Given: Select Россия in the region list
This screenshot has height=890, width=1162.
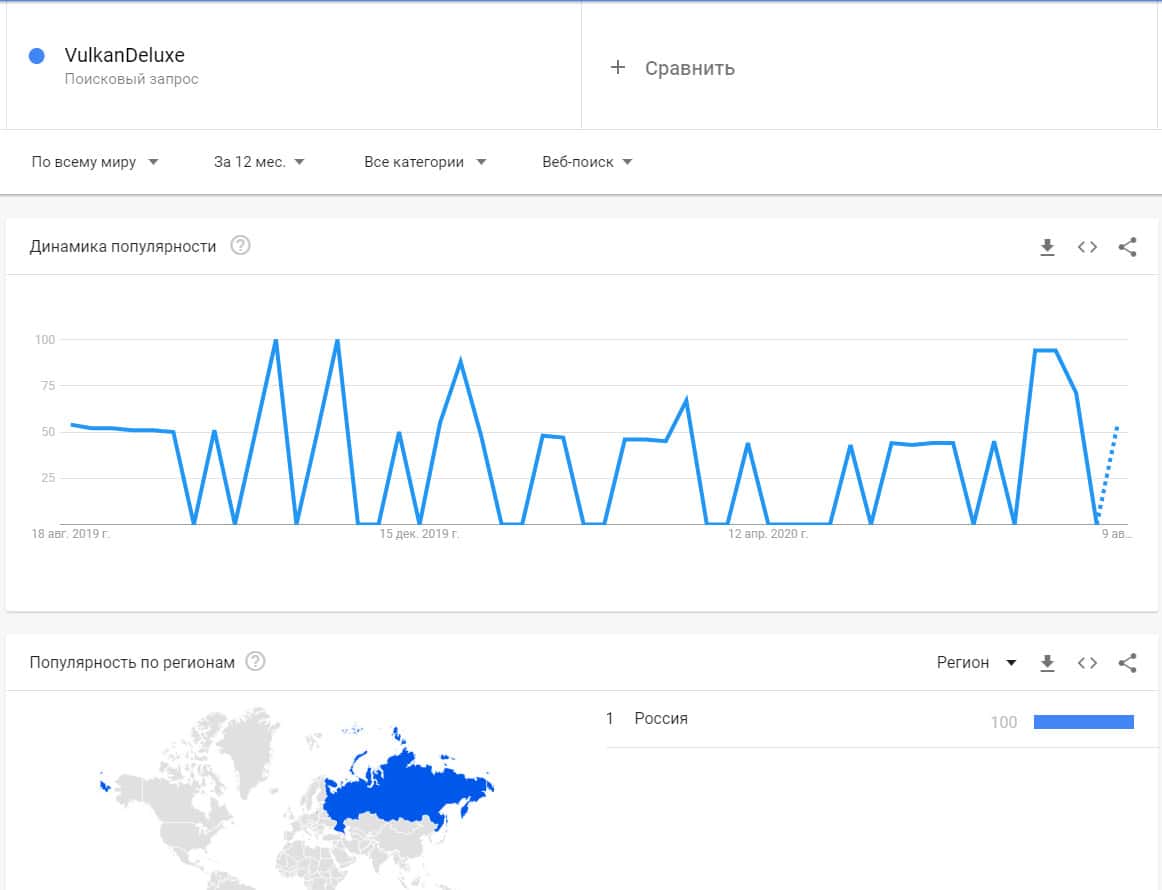Looking at the screenshot, I should (661, 718).
